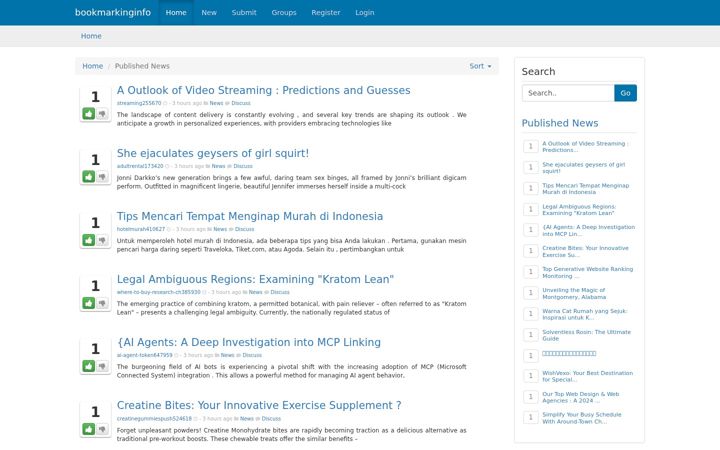Open sidebar link Our Top Web Design Agencies
The image size is (720, 450).
580,398
